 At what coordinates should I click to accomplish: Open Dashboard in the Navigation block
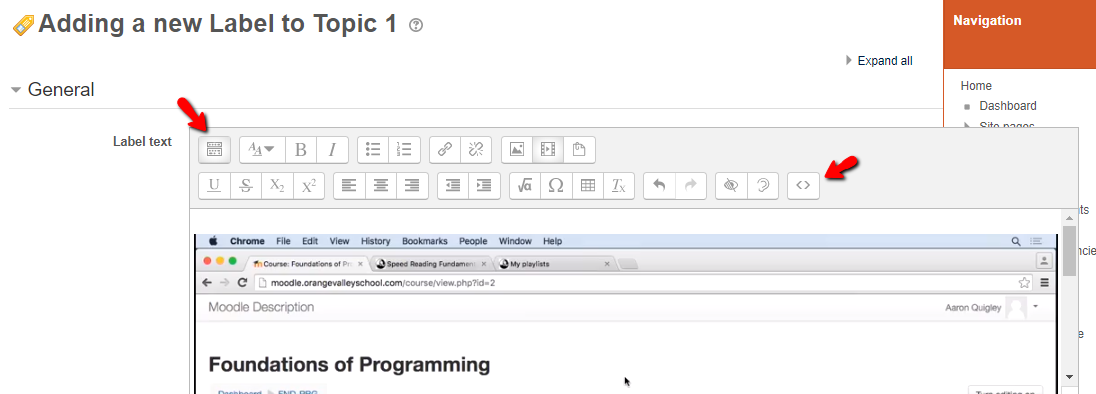pos(1007,106)
